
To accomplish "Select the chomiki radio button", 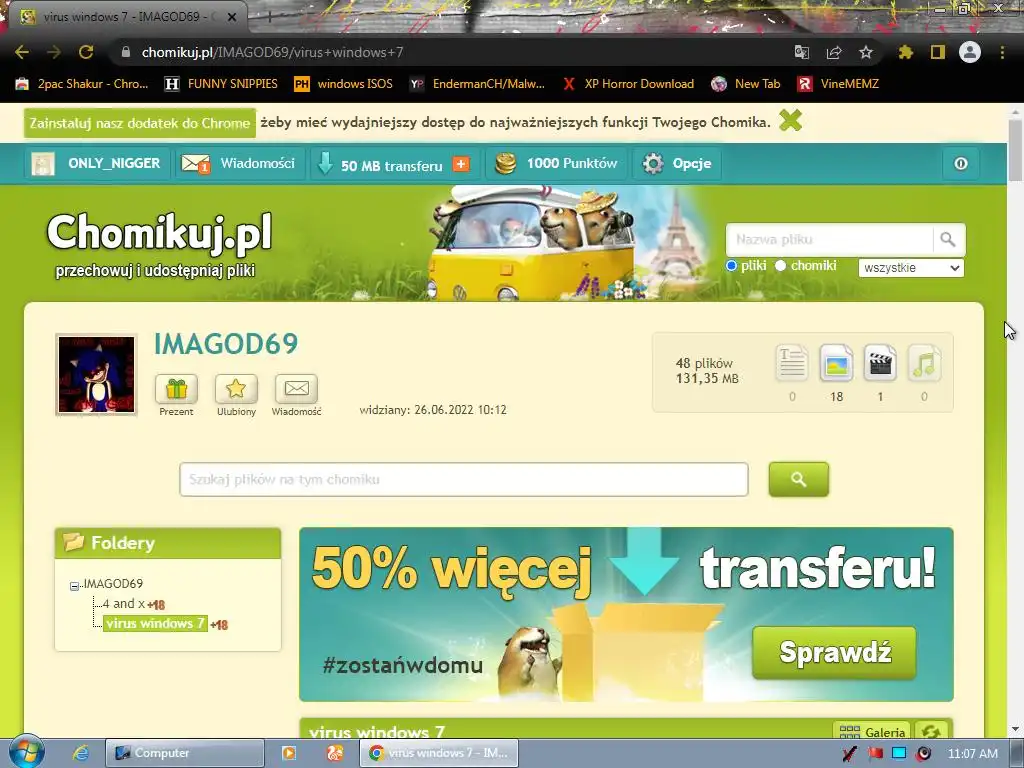I will 780,266.
